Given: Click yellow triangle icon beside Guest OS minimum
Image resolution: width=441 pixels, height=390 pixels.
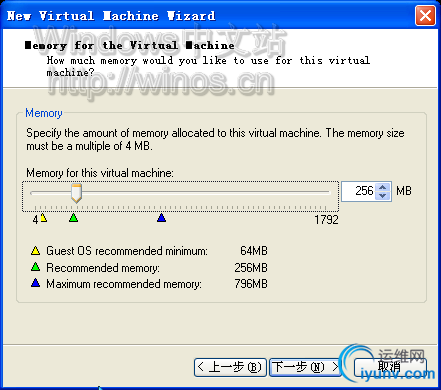Looking at the screenshot, I should [x=35, y=251].
